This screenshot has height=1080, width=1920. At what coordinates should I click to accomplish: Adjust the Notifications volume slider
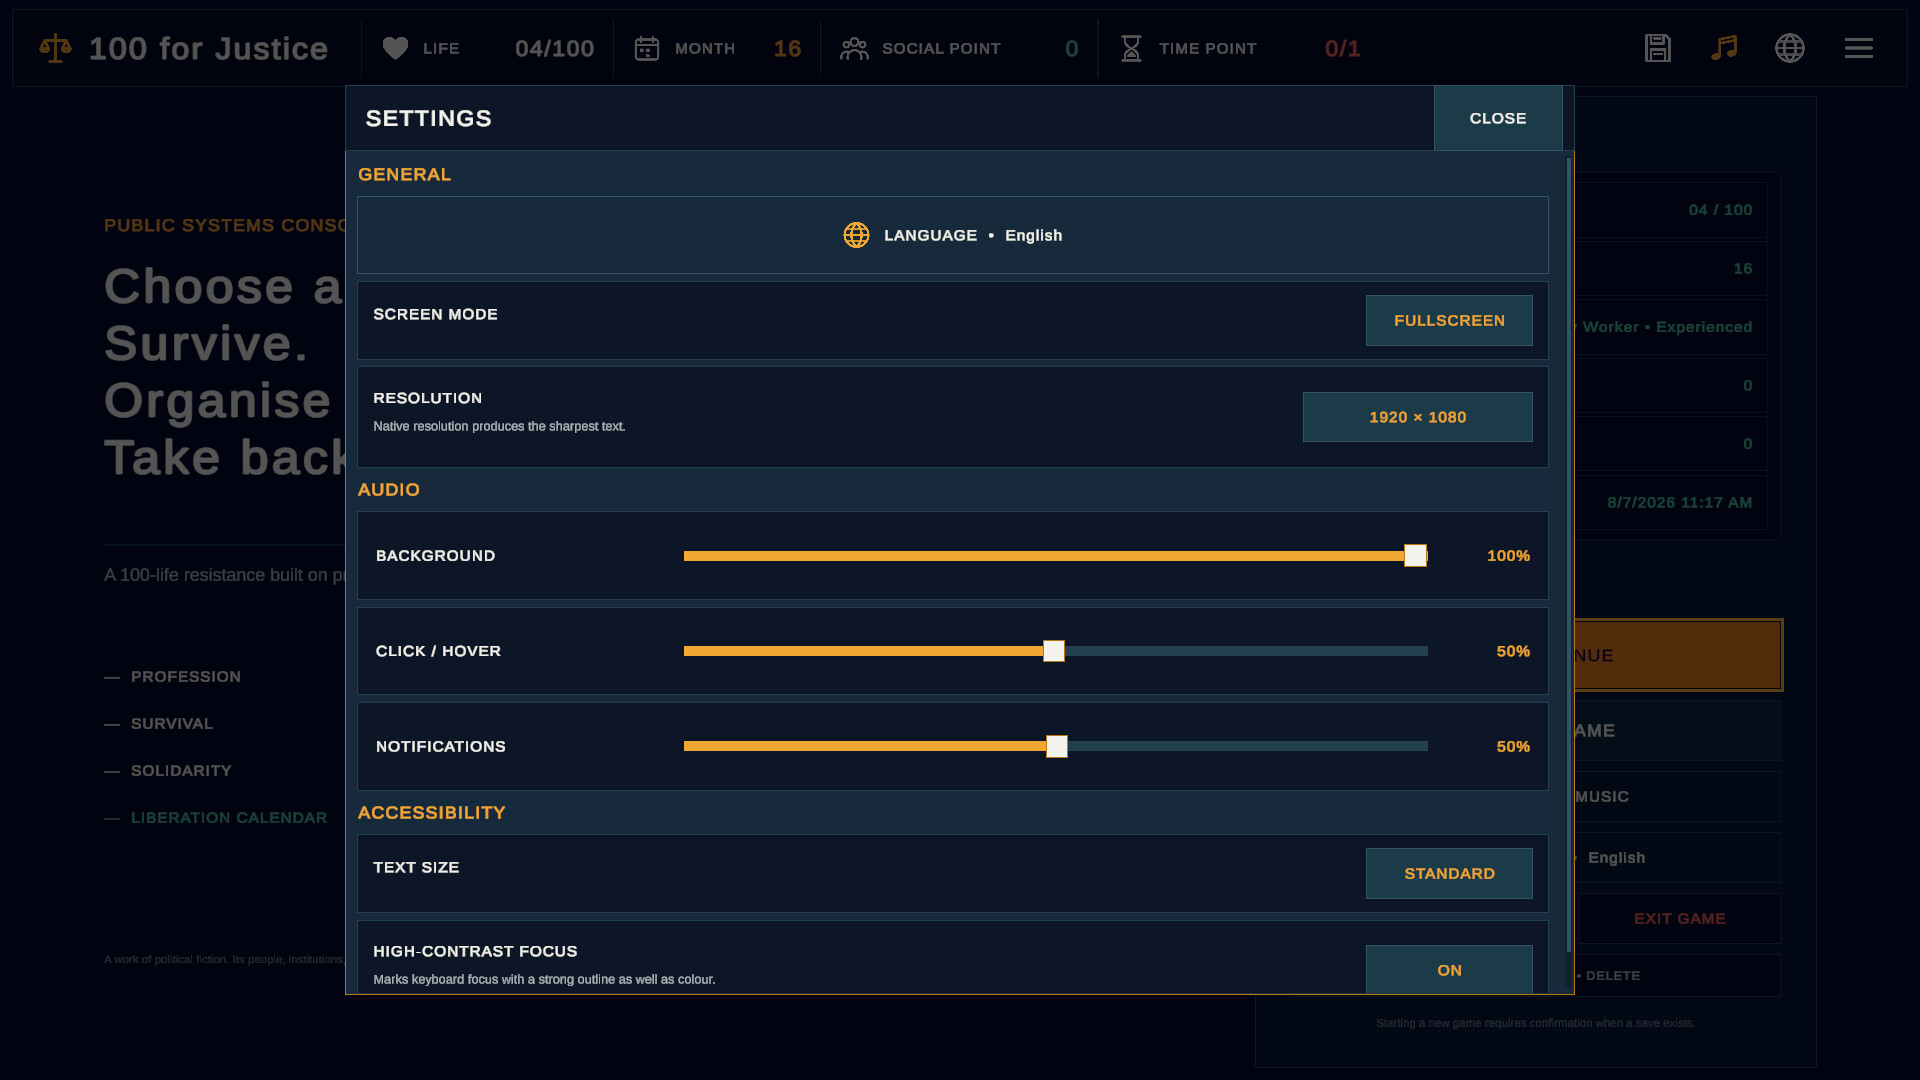(1056, 747)
